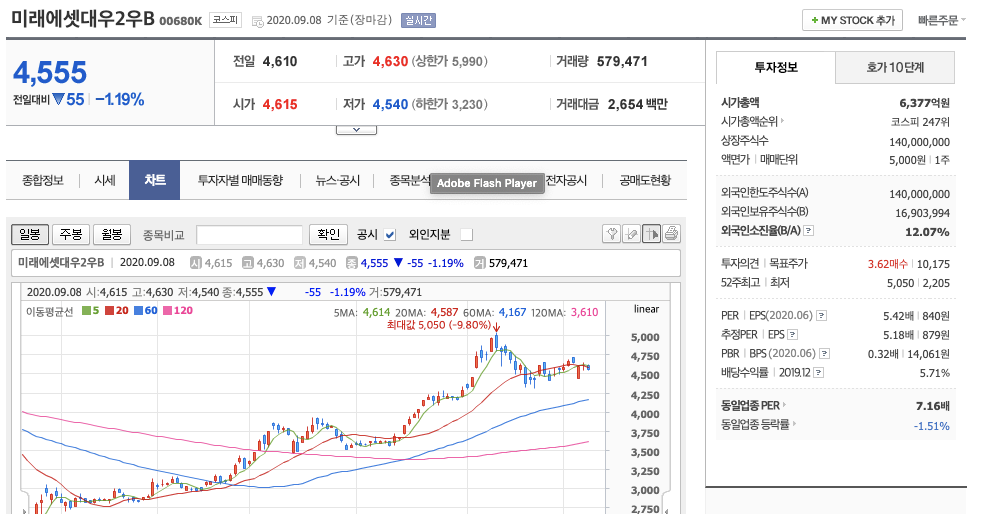Click the 배당수익률 value 5.71%
This screenshot has width=981, height=514.
point(934,373)
